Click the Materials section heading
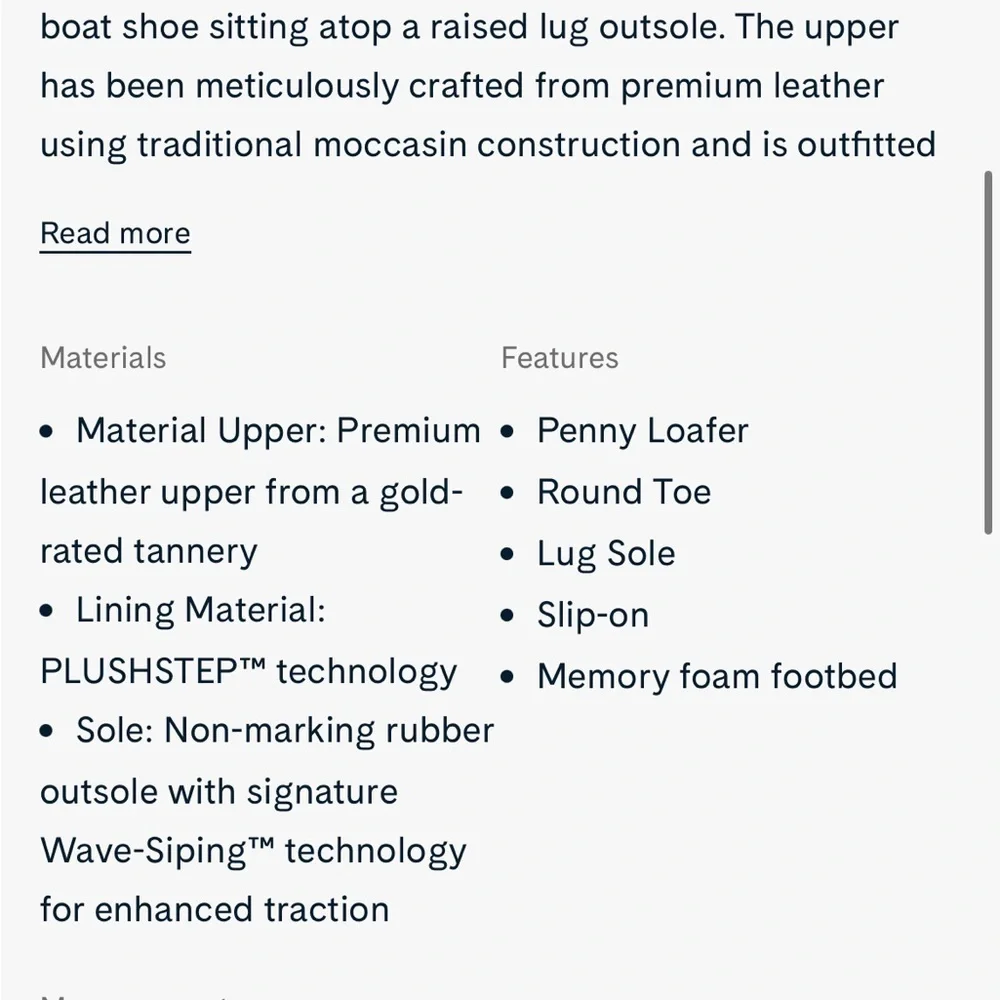Image resolution: width=1000 pixels, height=1000 pixels. click(103, 358)
